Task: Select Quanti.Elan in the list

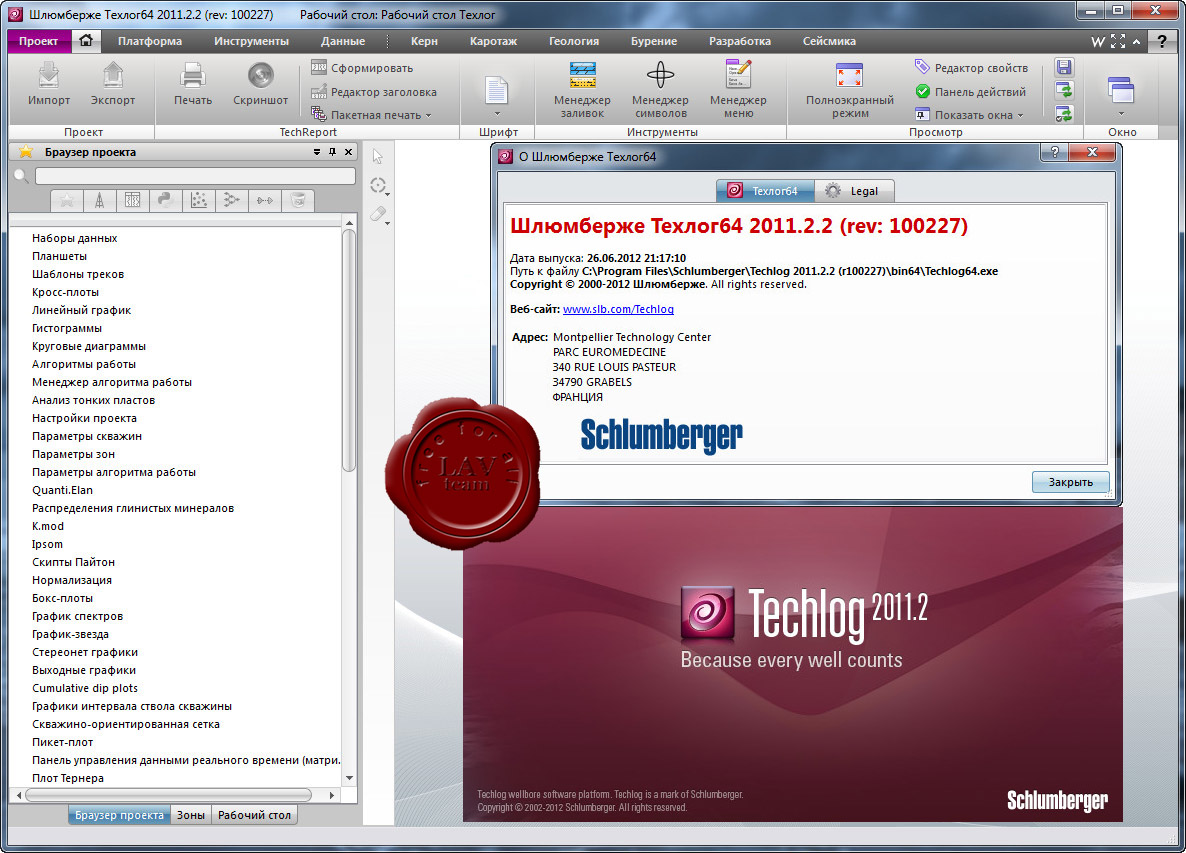Action: [62, 490]
